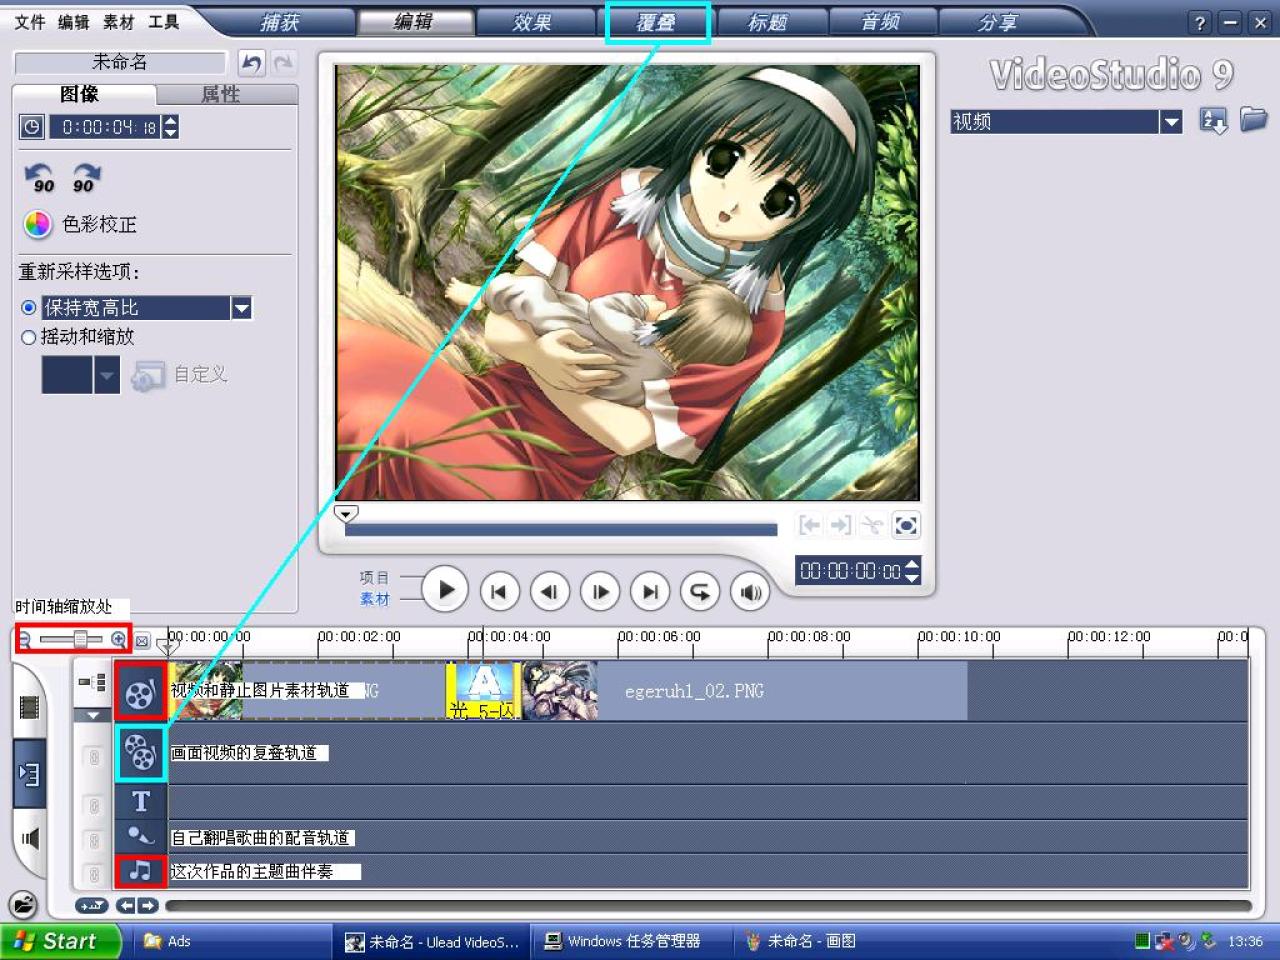The width and height of the screenshot is (1280, 960).
Task: Open the 文件 (File) menu
Action: [x=30, y=22]
